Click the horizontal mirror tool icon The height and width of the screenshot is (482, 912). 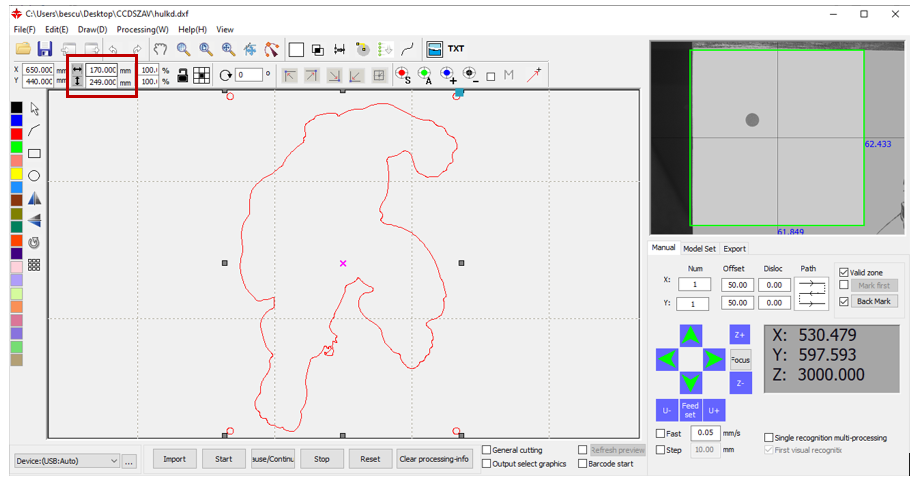34,198
